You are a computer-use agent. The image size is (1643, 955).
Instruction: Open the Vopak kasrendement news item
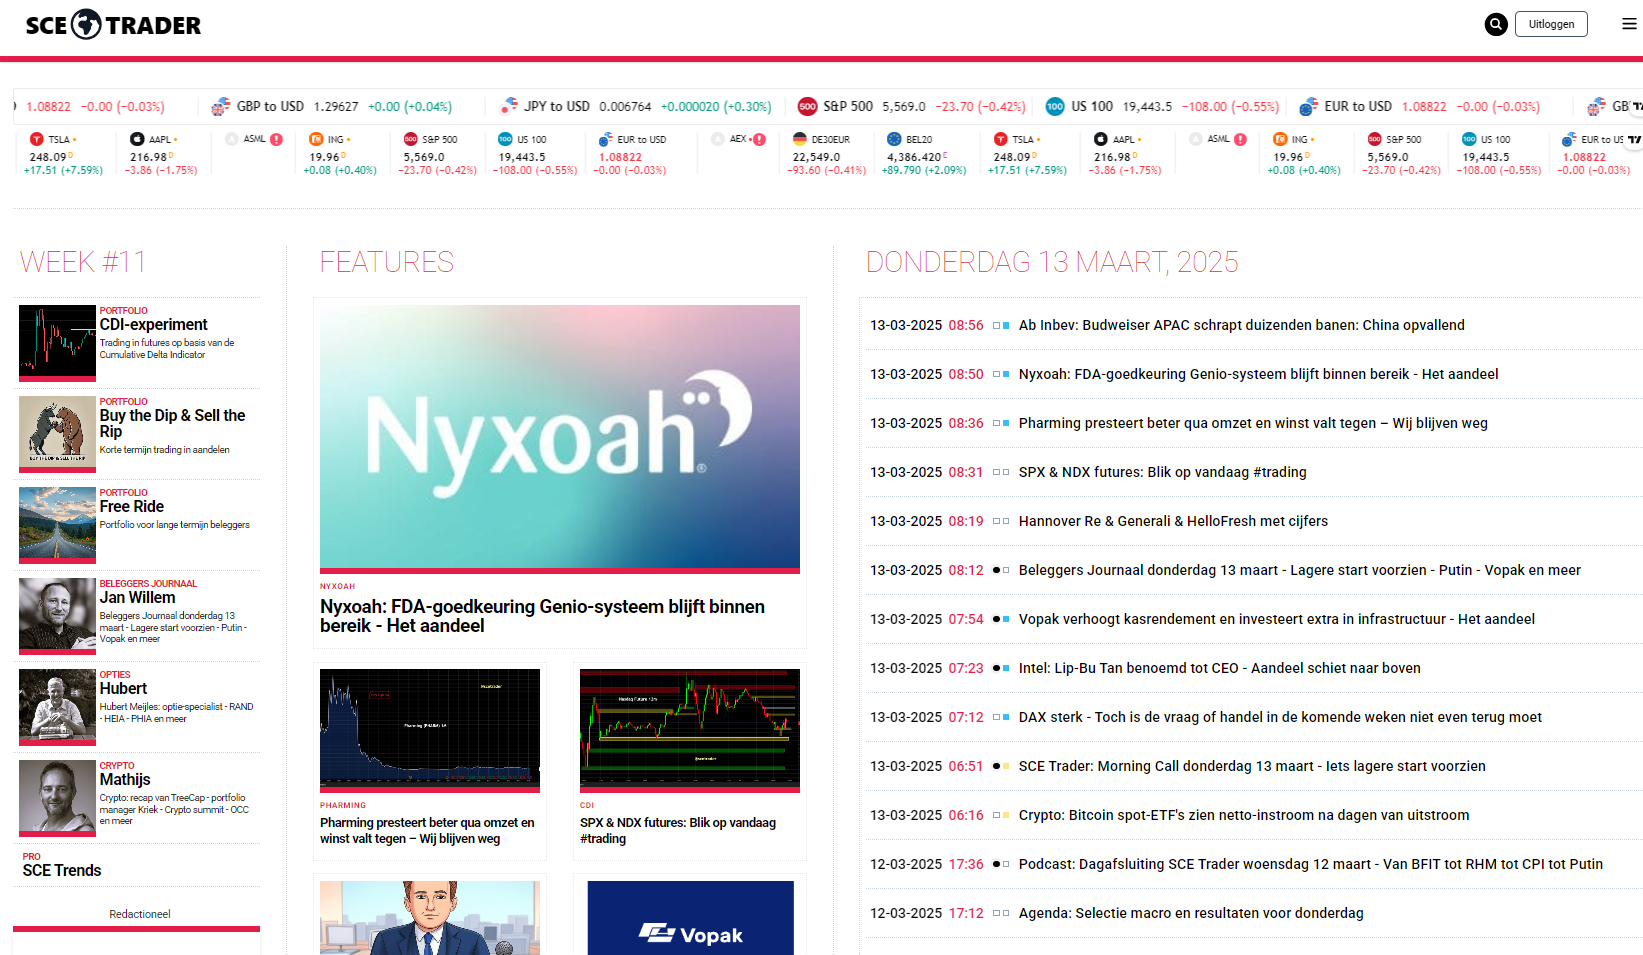pos(1277,619)
